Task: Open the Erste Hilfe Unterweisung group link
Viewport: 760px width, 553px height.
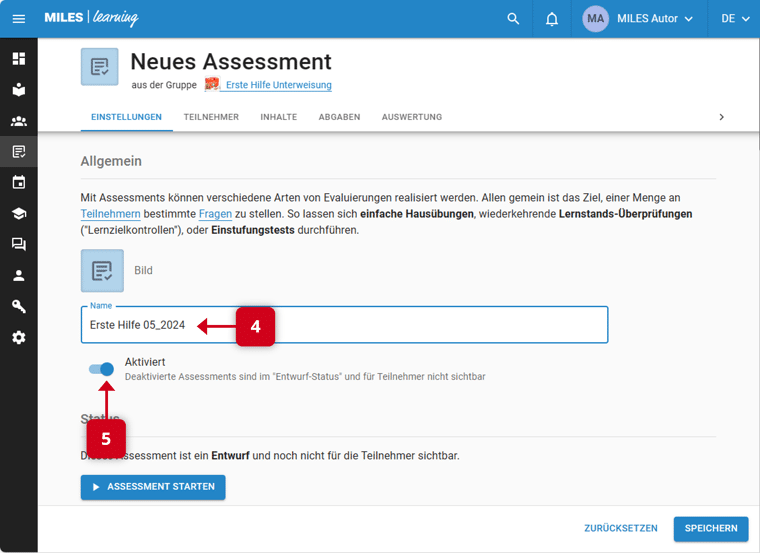Action: (278, 85)
